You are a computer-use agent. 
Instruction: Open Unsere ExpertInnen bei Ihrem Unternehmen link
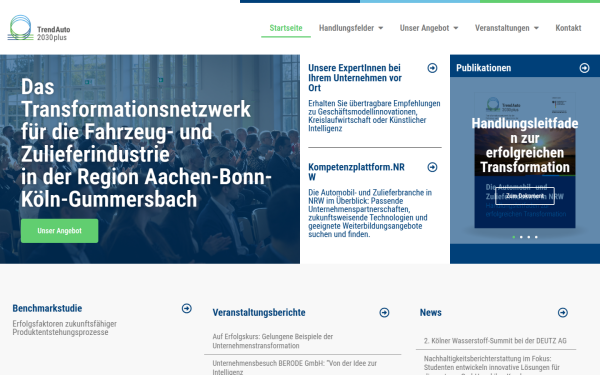tap(355, 78)
